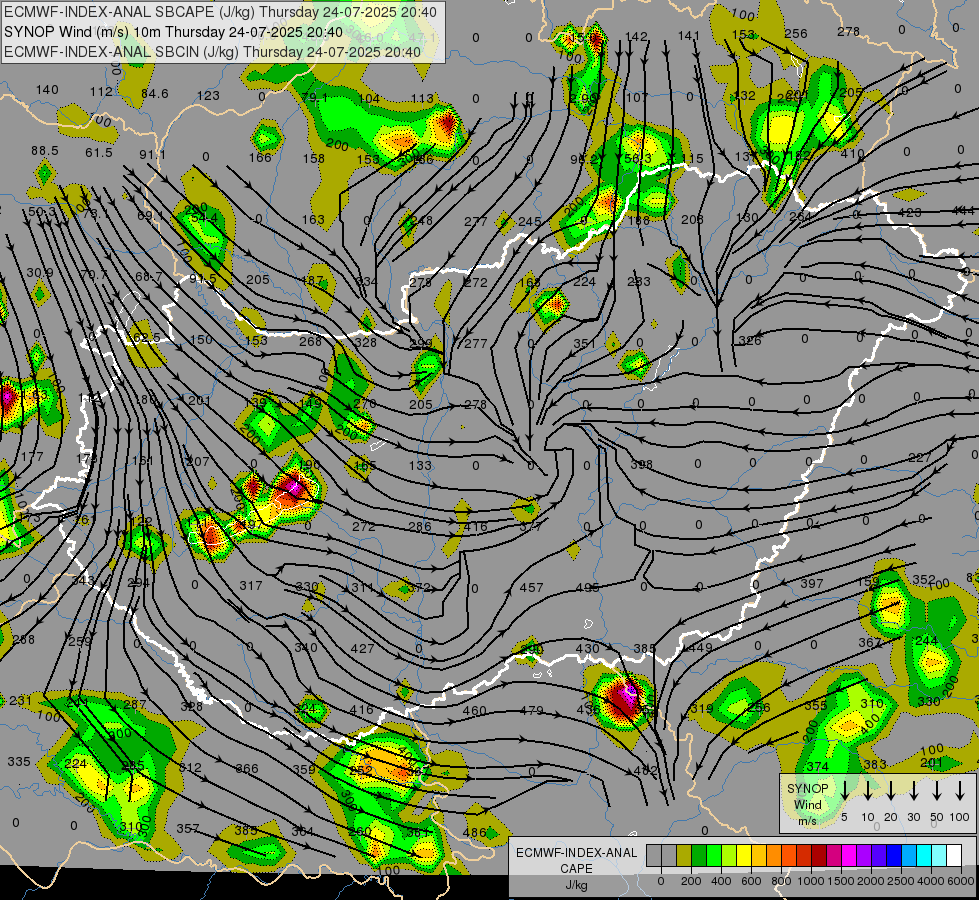The height and width of the screenshot is (900, 979).
Task: Click the CAPE legend caption
Action: pos(576,869)
